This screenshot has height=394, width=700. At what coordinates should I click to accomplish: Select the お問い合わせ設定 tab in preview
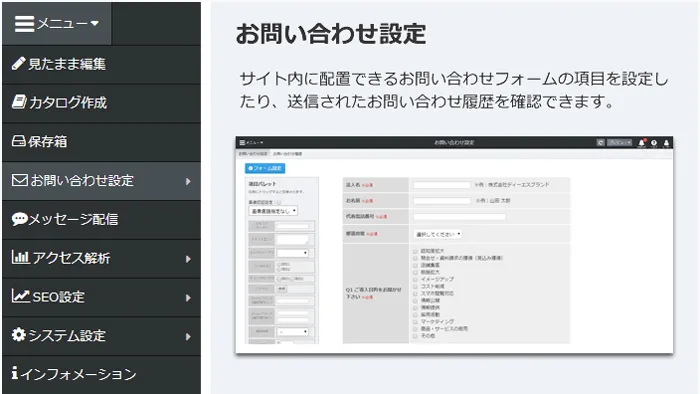point(253,153)
